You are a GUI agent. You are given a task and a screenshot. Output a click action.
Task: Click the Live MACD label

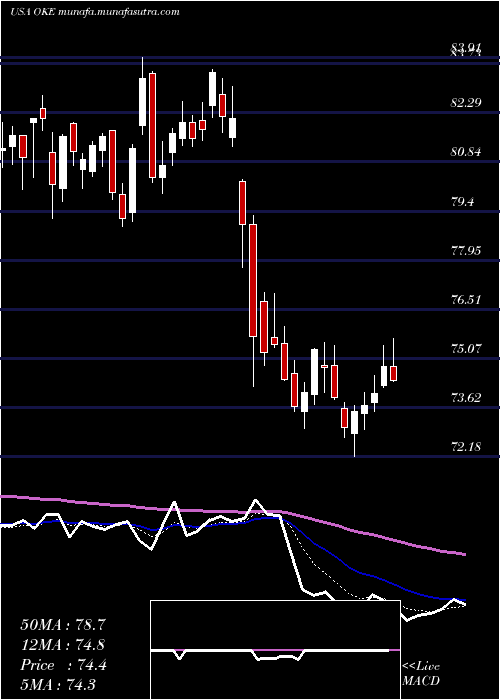pyautogui.click(x=421, y=673)
